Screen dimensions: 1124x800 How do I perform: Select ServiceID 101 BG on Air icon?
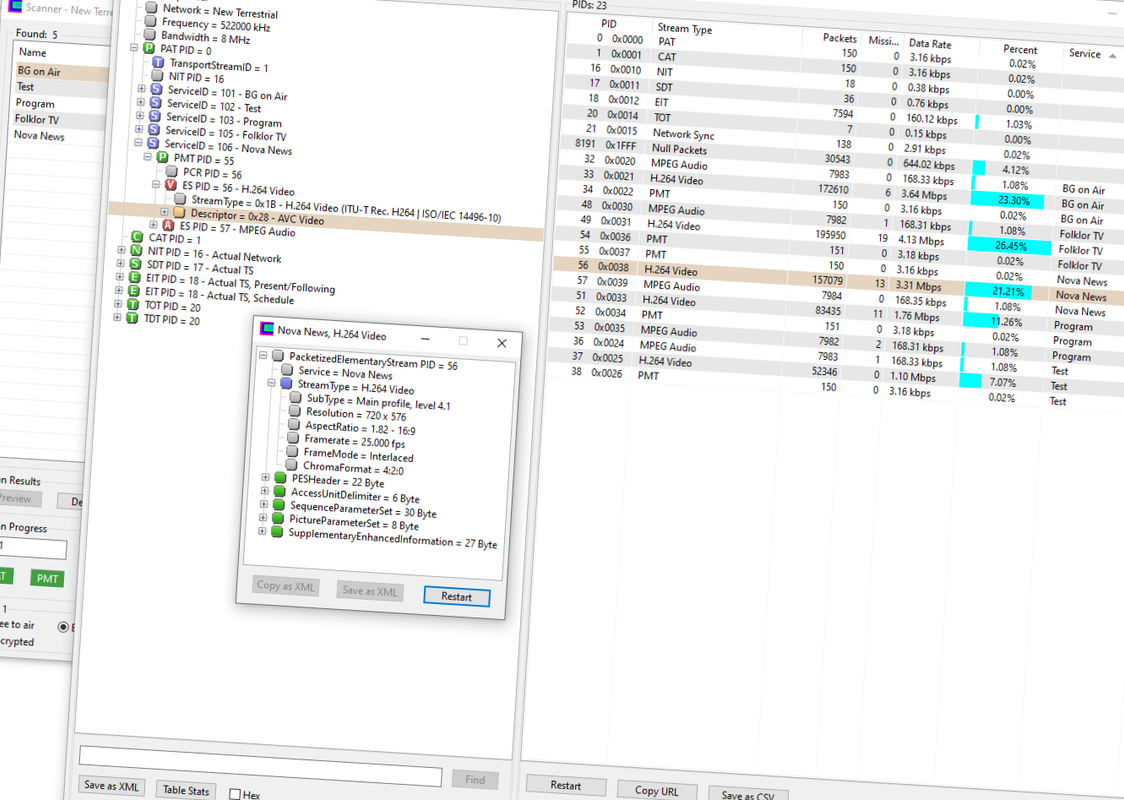156,90
